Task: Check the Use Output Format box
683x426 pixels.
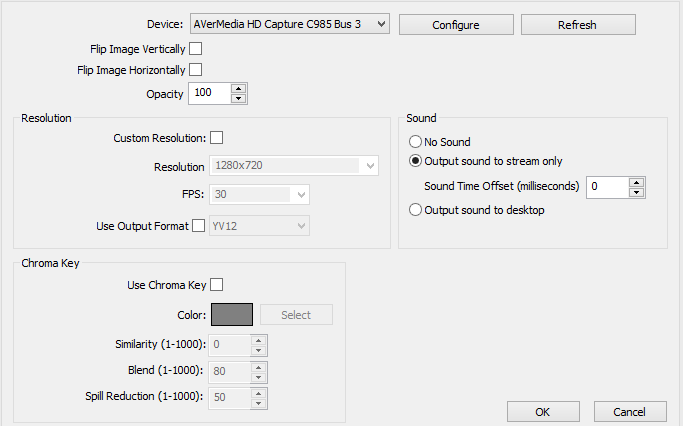Action: [x=198, y=226]
